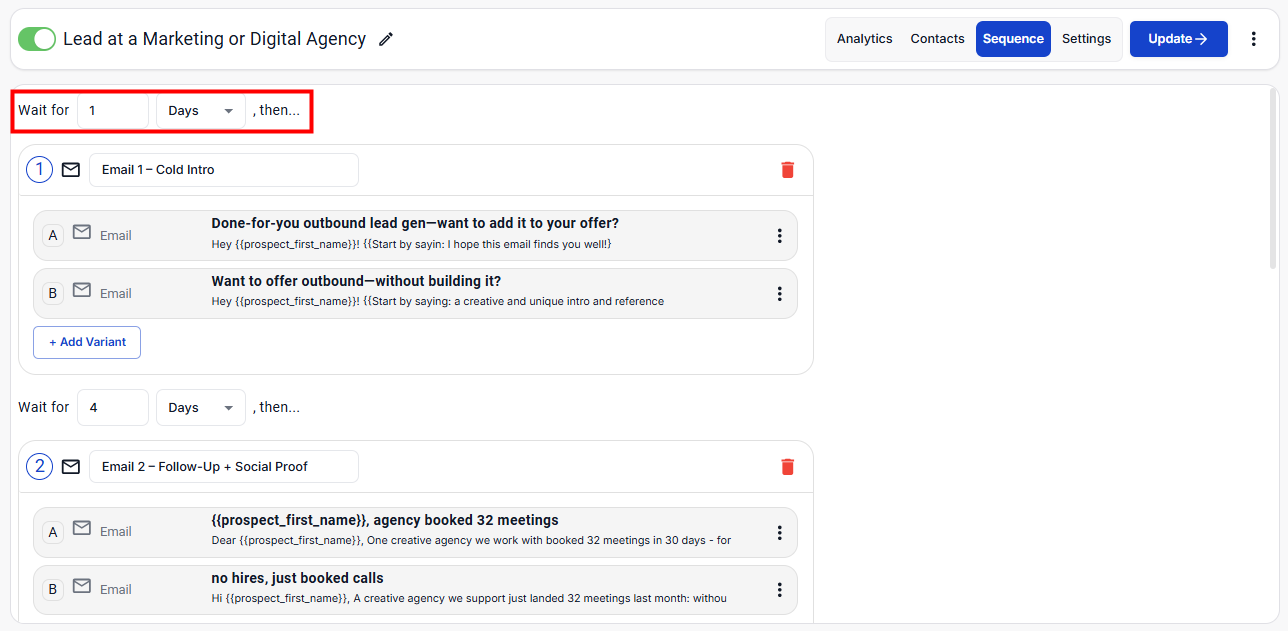
Task: Open the Settings tab
Action: click(1086, 39)
